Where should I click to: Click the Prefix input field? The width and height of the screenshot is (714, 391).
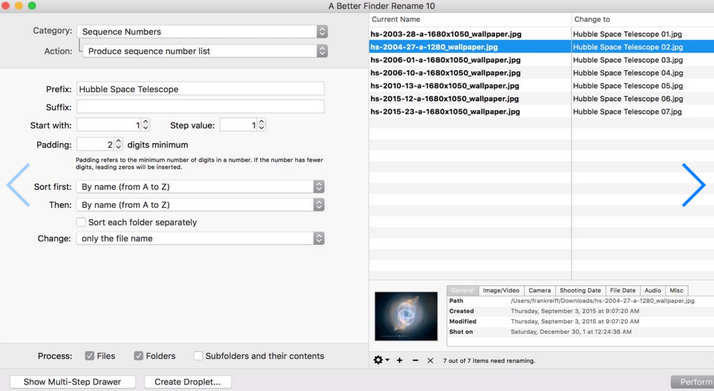tap(200, 89)
